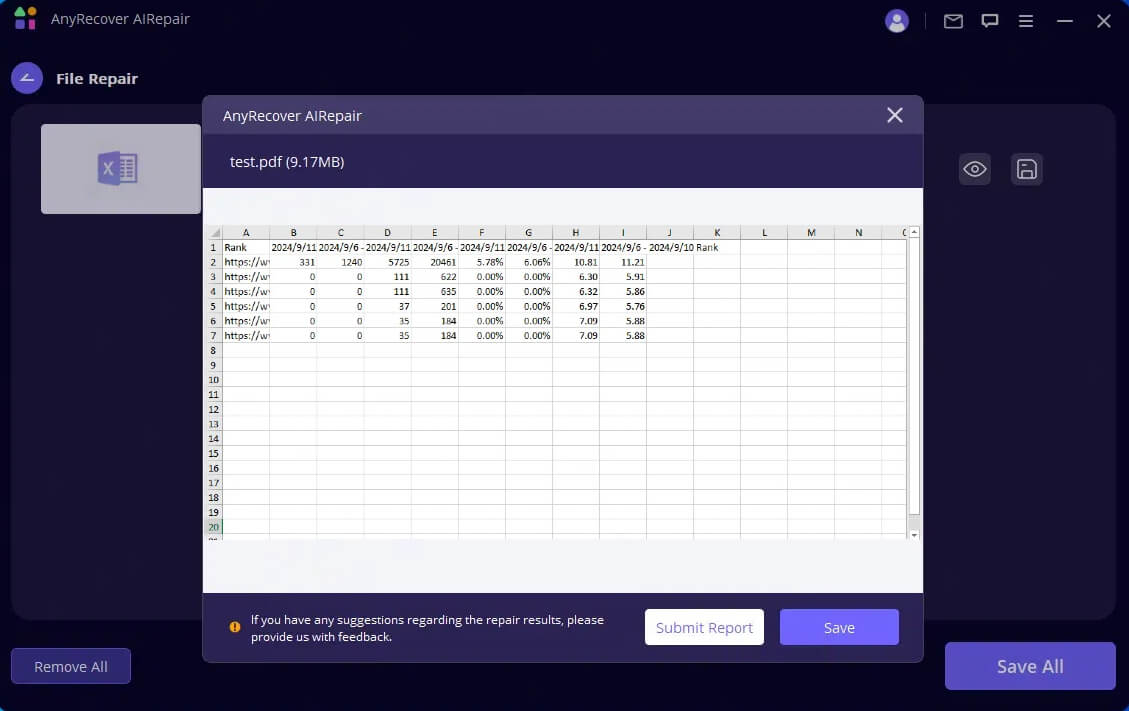Close the AnyRecover AIRepair repair dialog

coord(894,114)
